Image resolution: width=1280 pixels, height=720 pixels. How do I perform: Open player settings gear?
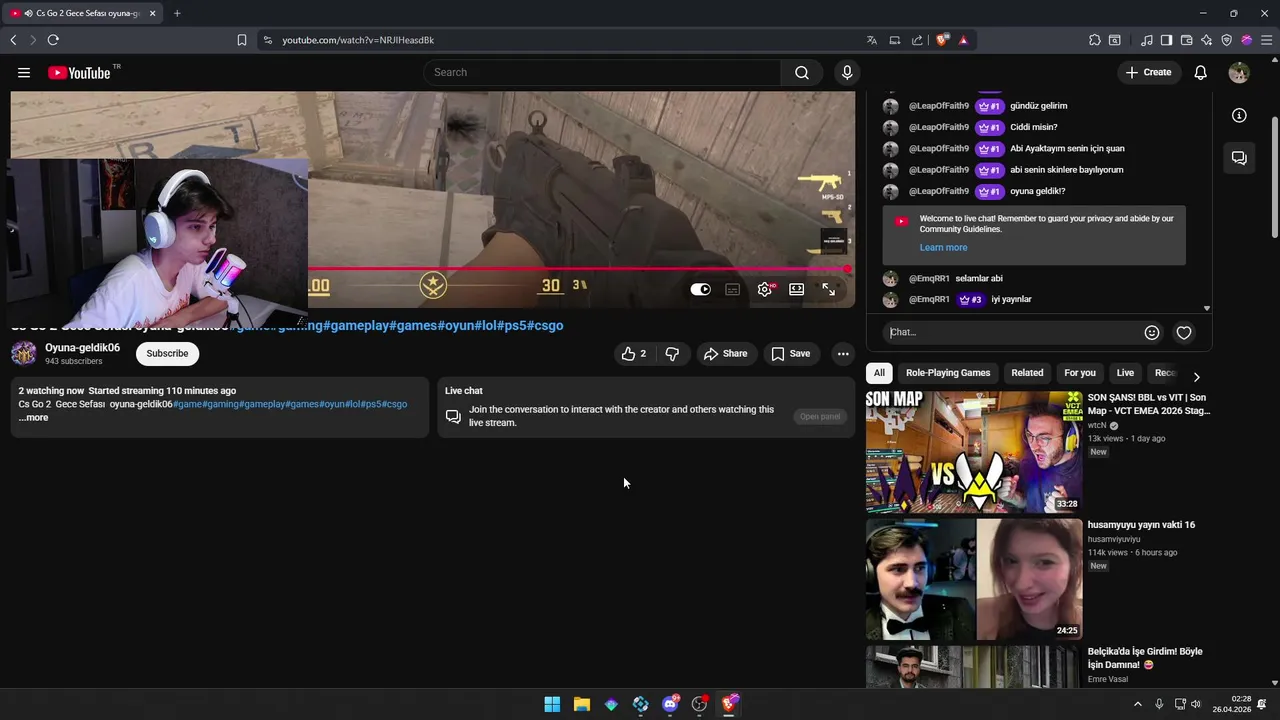pyautogui.click(x=765, y=289)
